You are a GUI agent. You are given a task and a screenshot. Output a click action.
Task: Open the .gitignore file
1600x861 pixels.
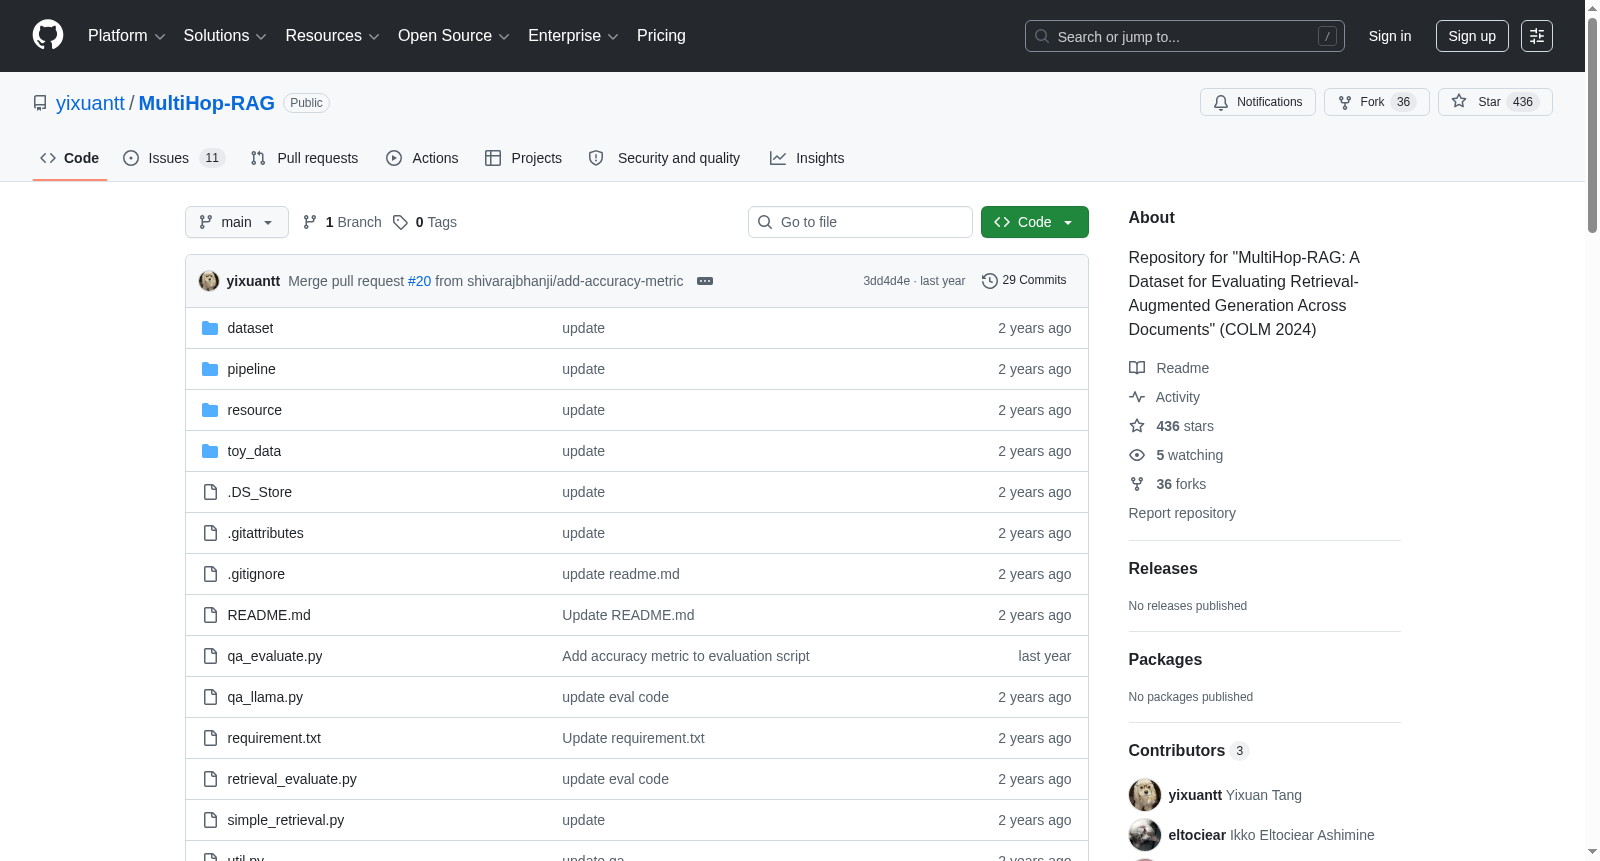pyautogui.click(x=256, y=574)
